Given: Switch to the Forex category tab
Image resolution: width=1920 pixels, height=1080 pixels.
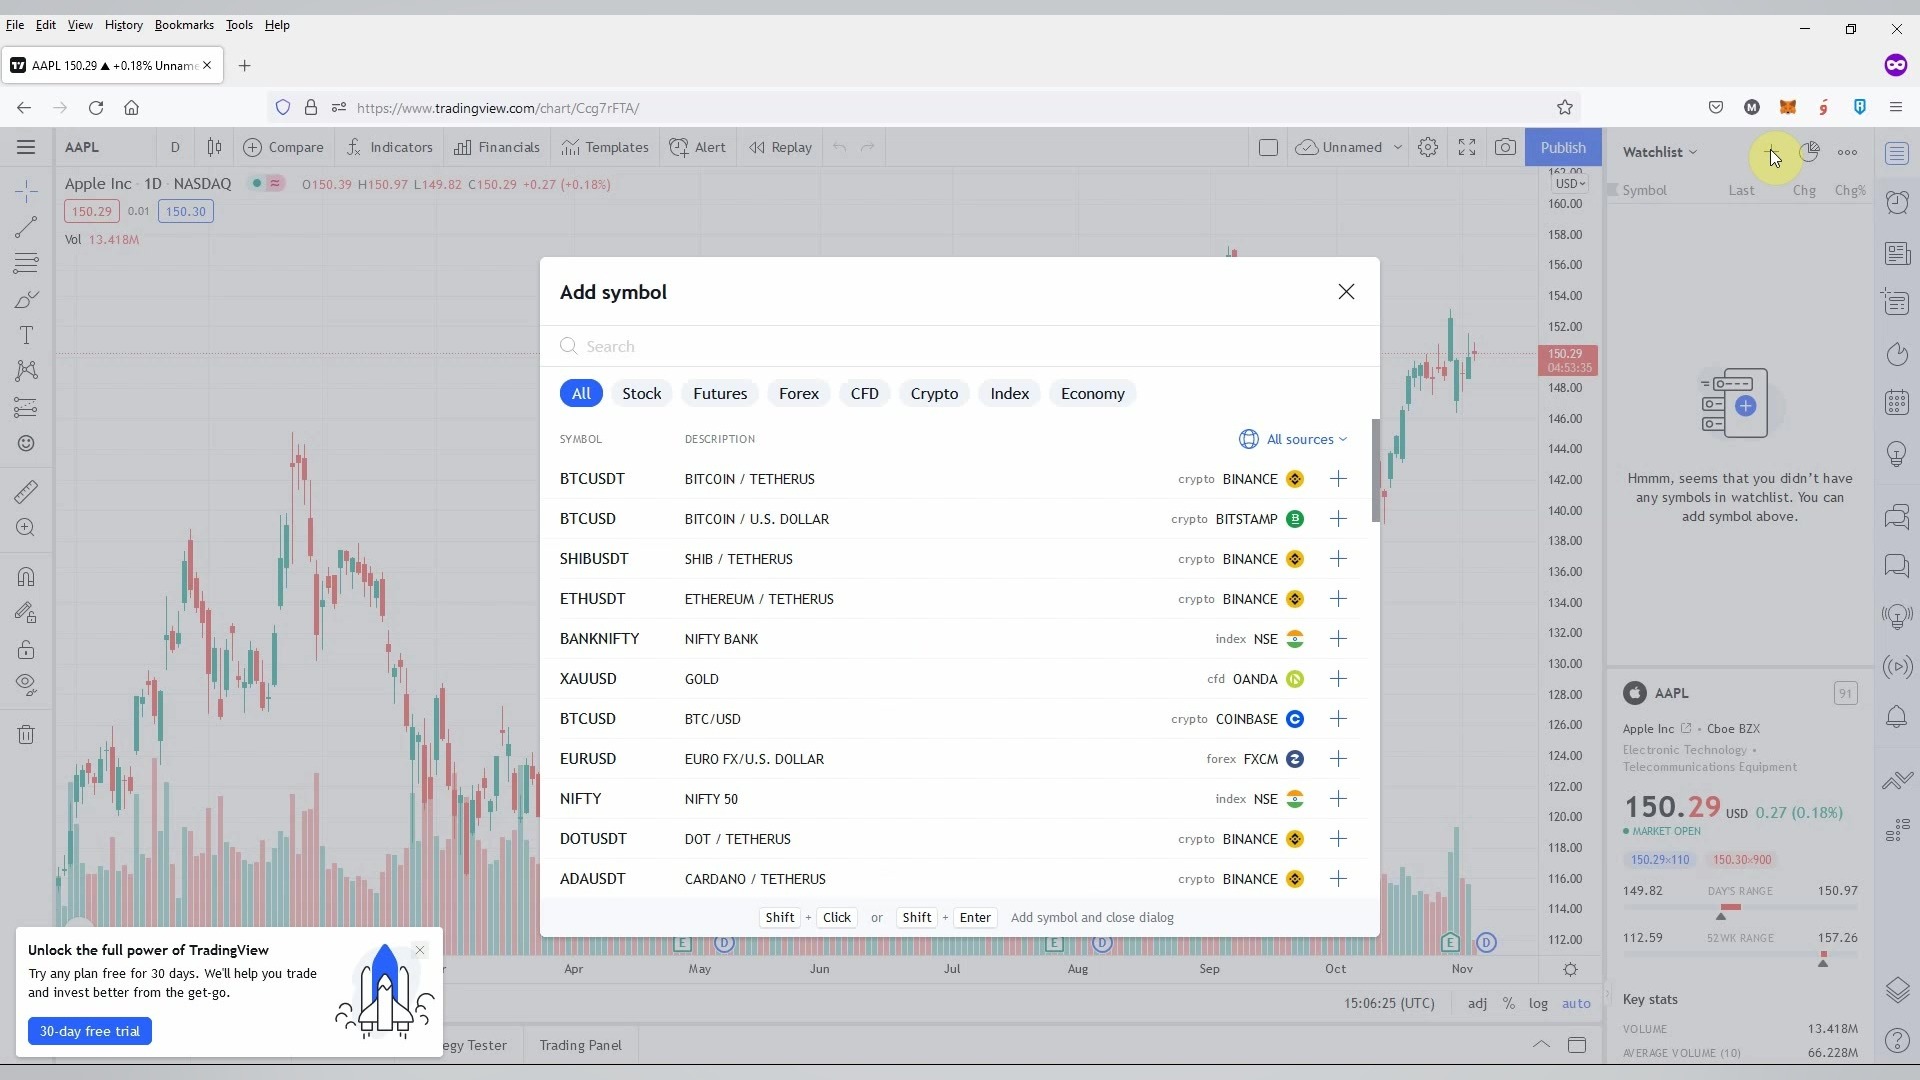Looking at the screenshot, I should coord(798,394).
